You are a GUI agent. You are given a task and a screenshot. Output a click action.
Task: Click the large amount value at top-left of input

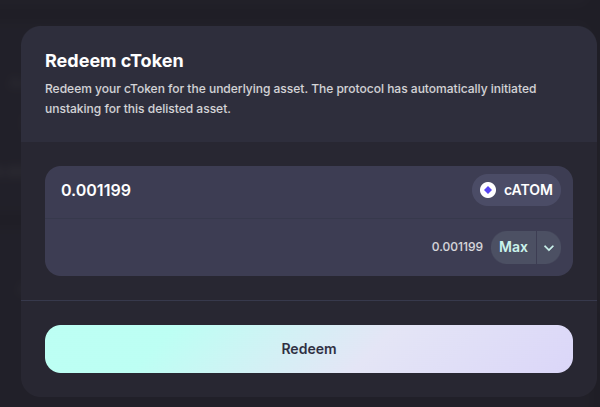click(x=96, y=190)
